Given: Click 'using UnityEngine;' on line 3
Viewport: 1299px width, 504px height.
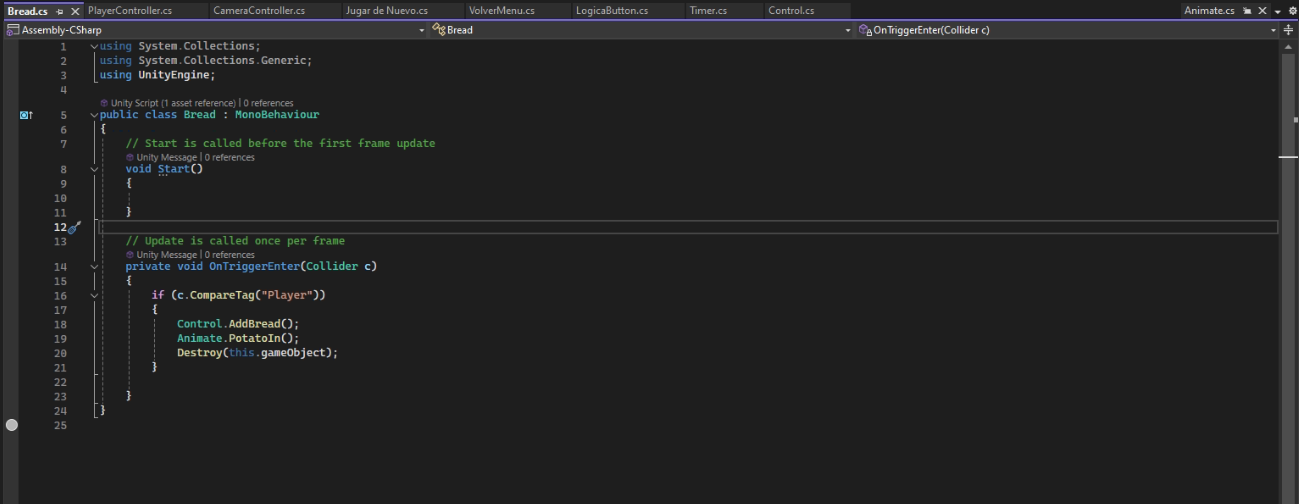Looking at the screenshot, I should click(157, 75).
